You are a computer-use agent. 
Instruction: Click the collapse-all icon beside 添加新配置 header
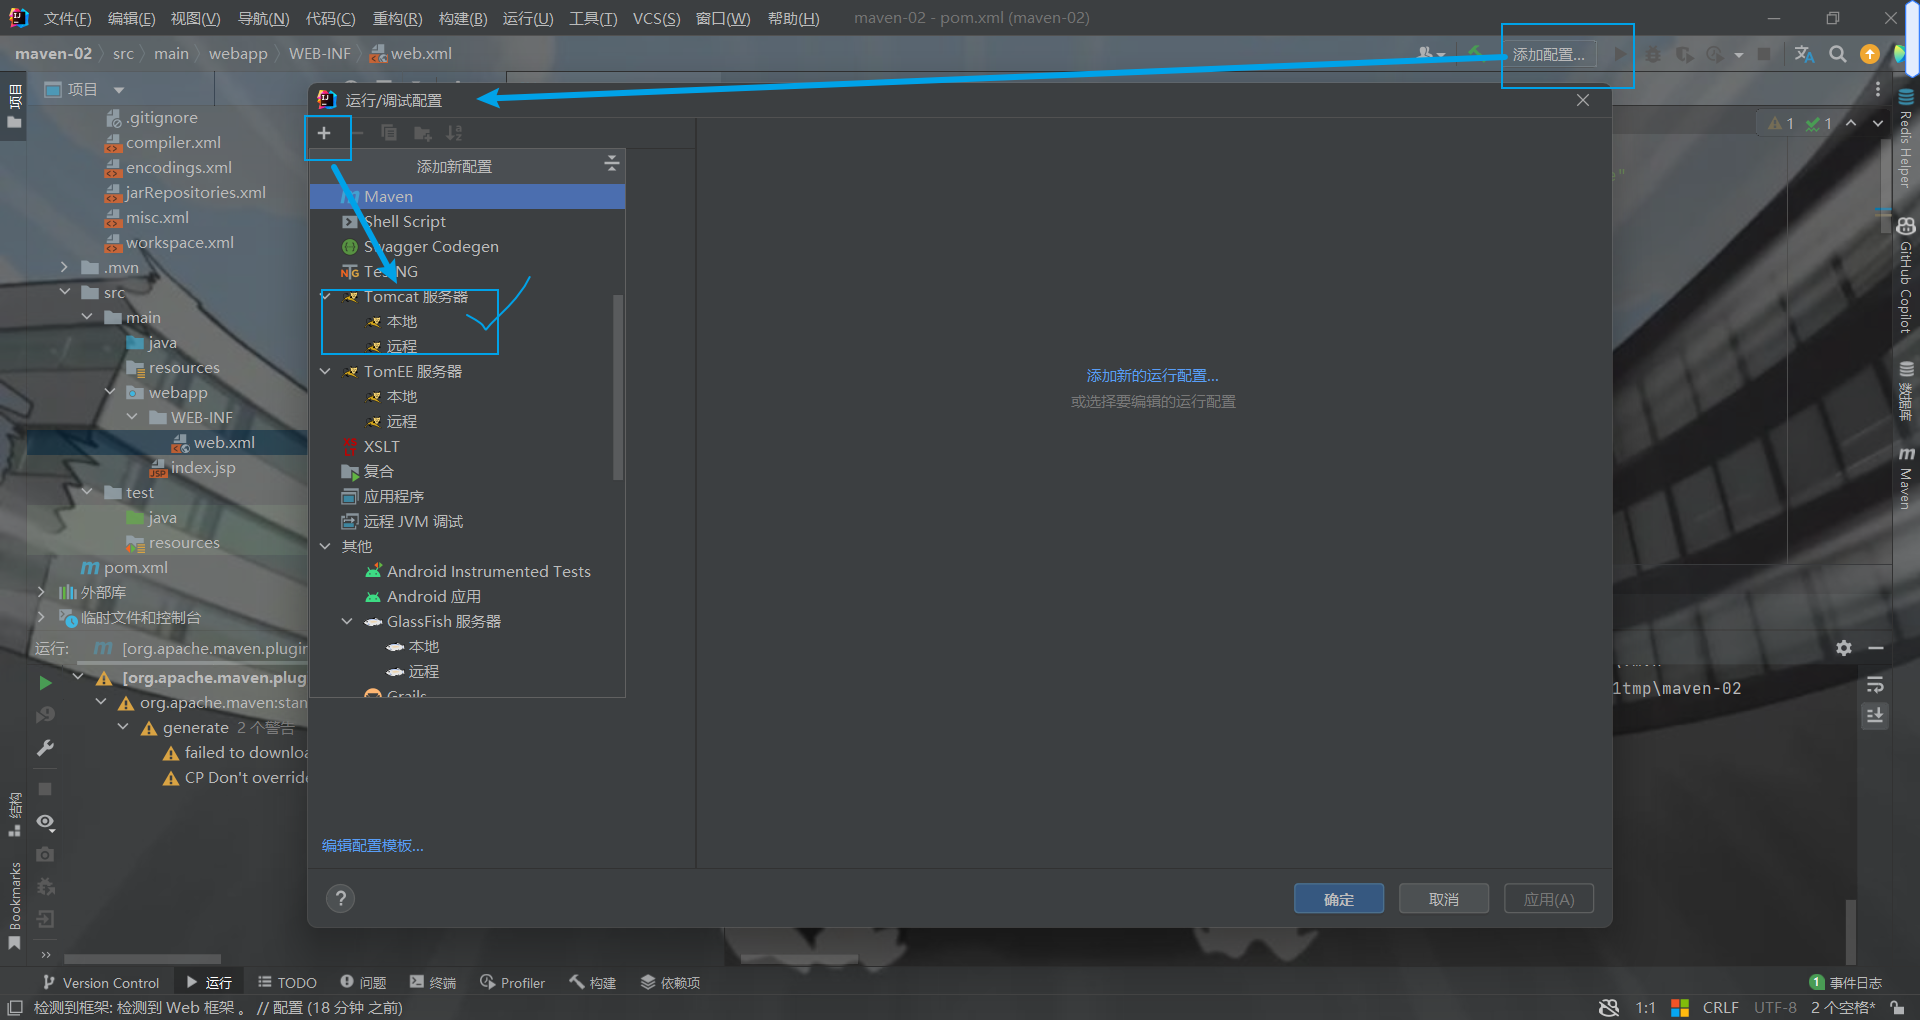coord(612,163)
